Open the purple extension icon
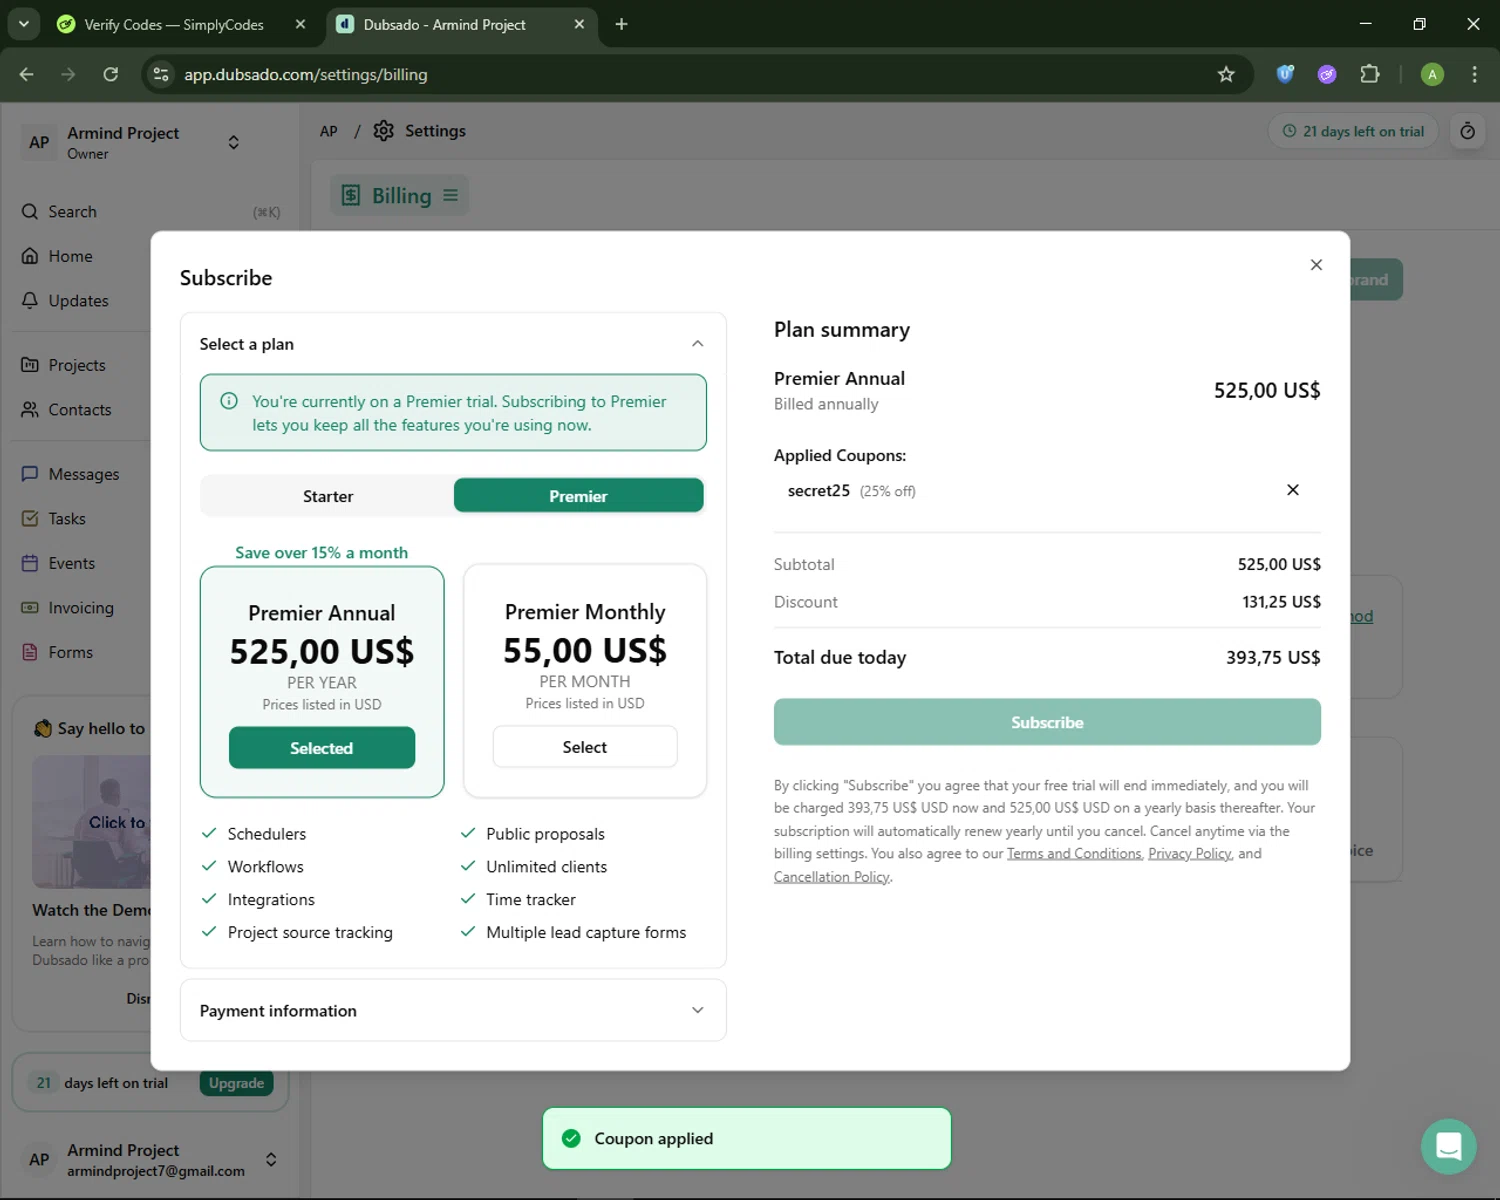 coord(1327,74)
